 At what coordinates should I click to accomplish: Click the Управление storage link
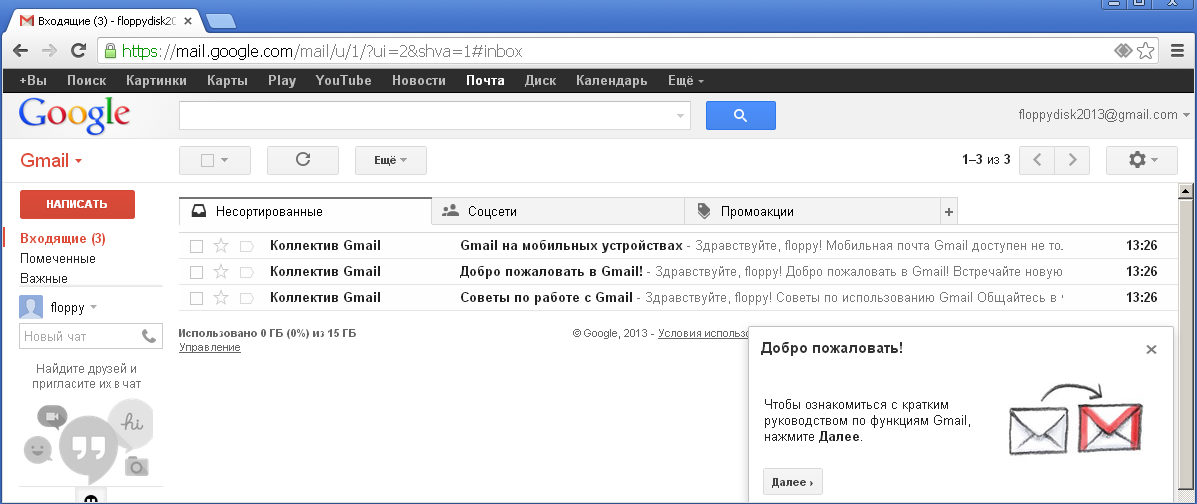pyautogui.click(x=209, y=347)
